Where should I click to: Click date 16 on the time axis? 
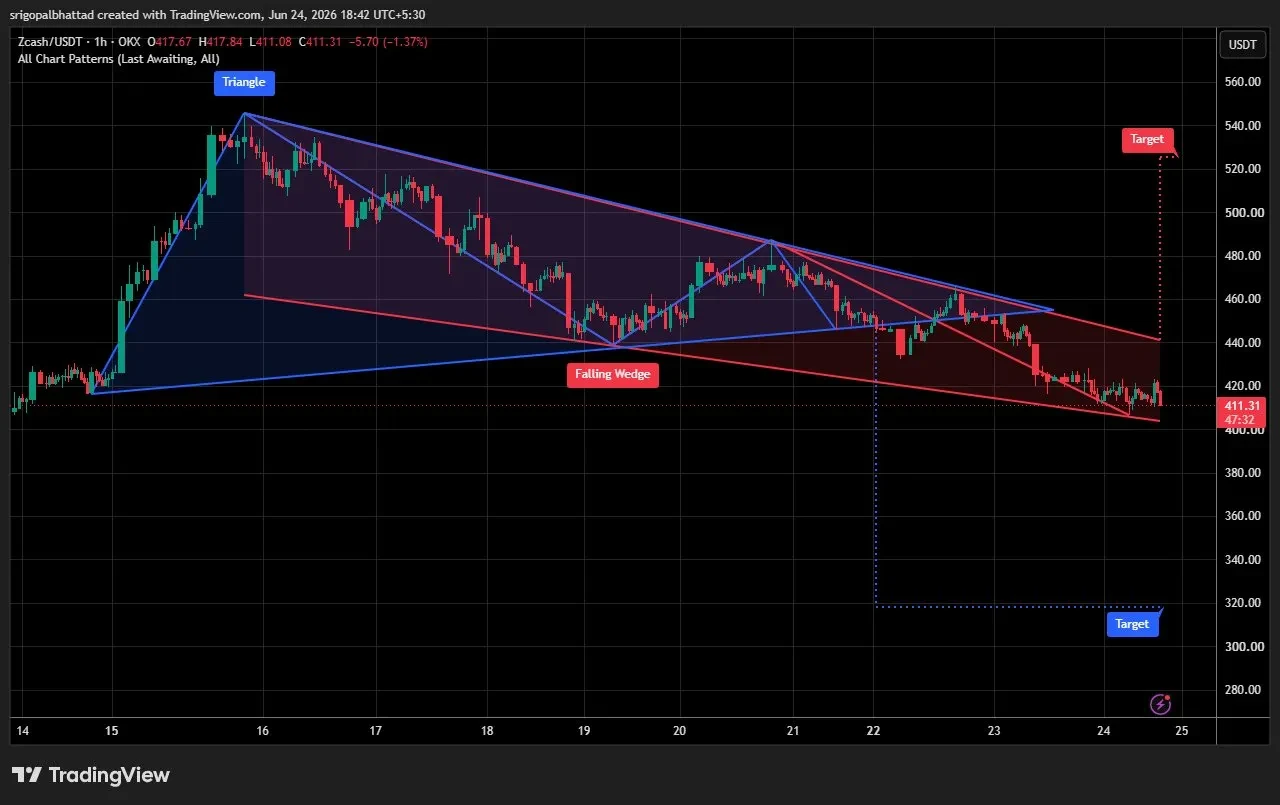pyautogui.click(x=262, y=732)
